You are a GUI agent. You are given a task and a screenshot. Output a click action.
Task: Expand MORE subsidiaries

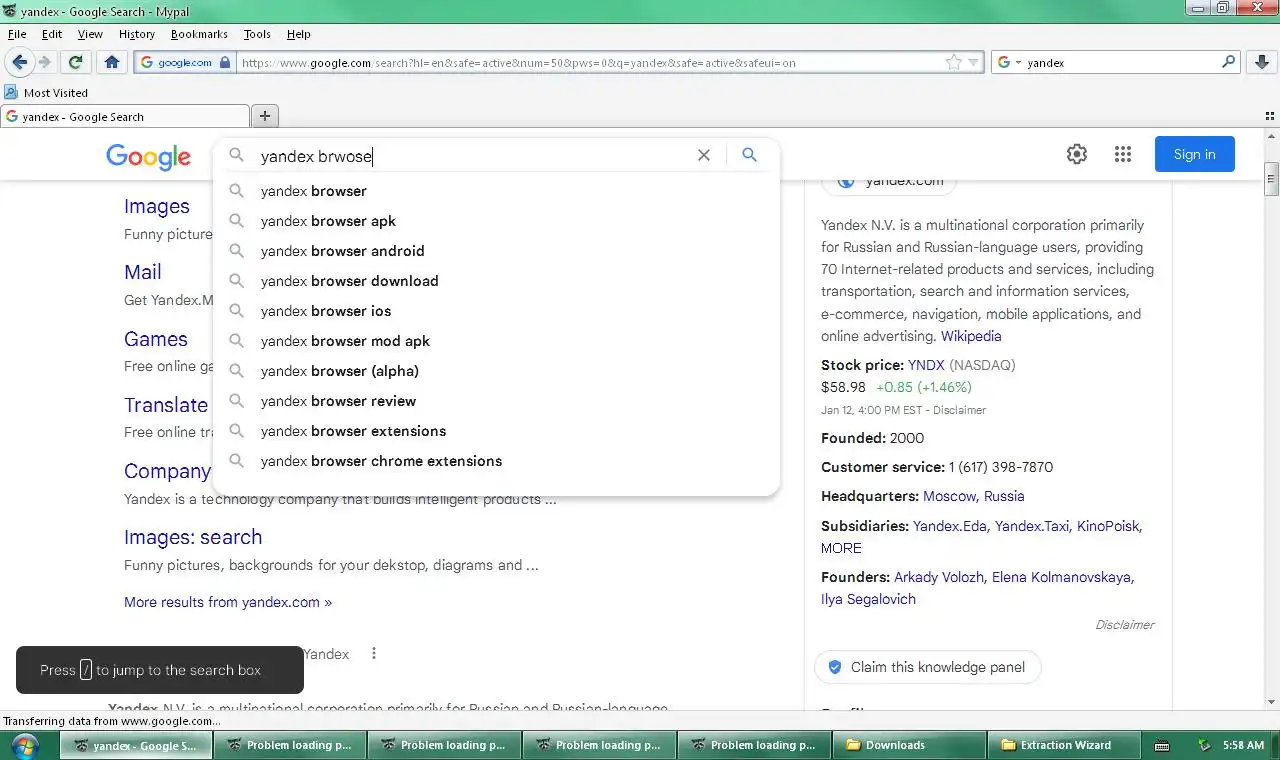(841, 548)
